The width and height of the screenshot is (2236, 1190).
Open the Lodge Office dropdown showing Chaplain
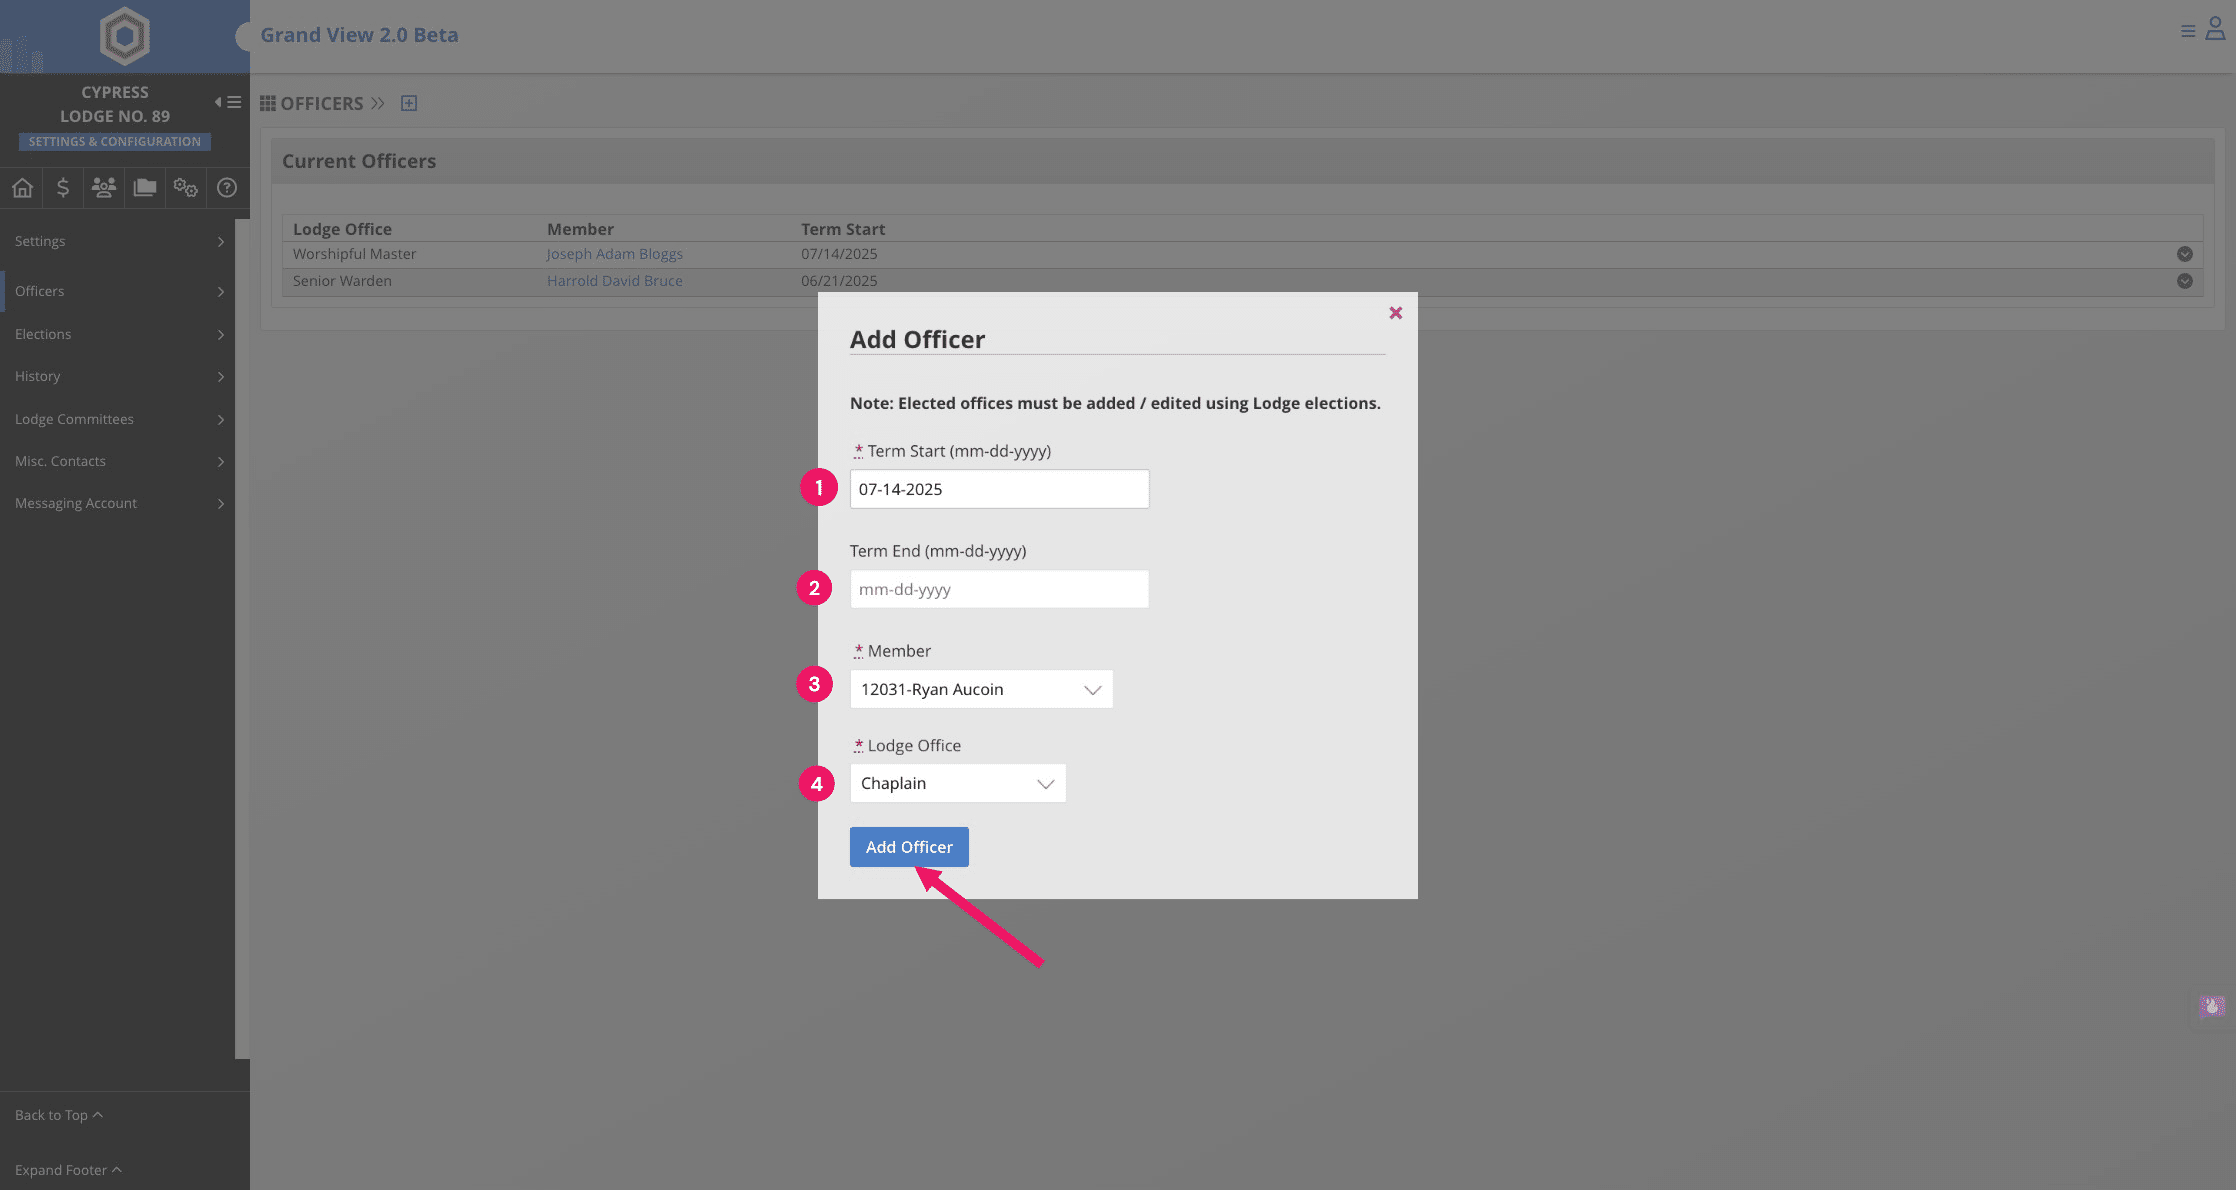click(x=957, y=783)
